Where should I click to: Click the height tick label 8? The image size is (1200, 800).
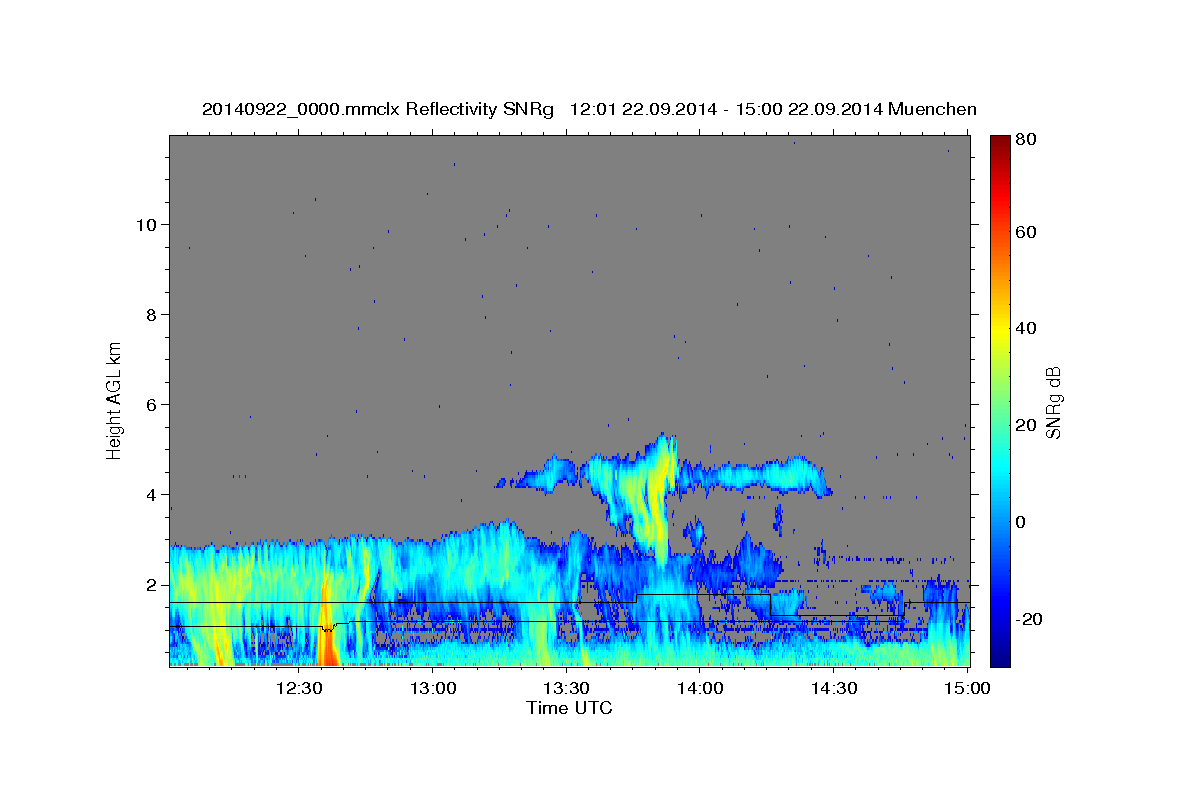point(152,314)
